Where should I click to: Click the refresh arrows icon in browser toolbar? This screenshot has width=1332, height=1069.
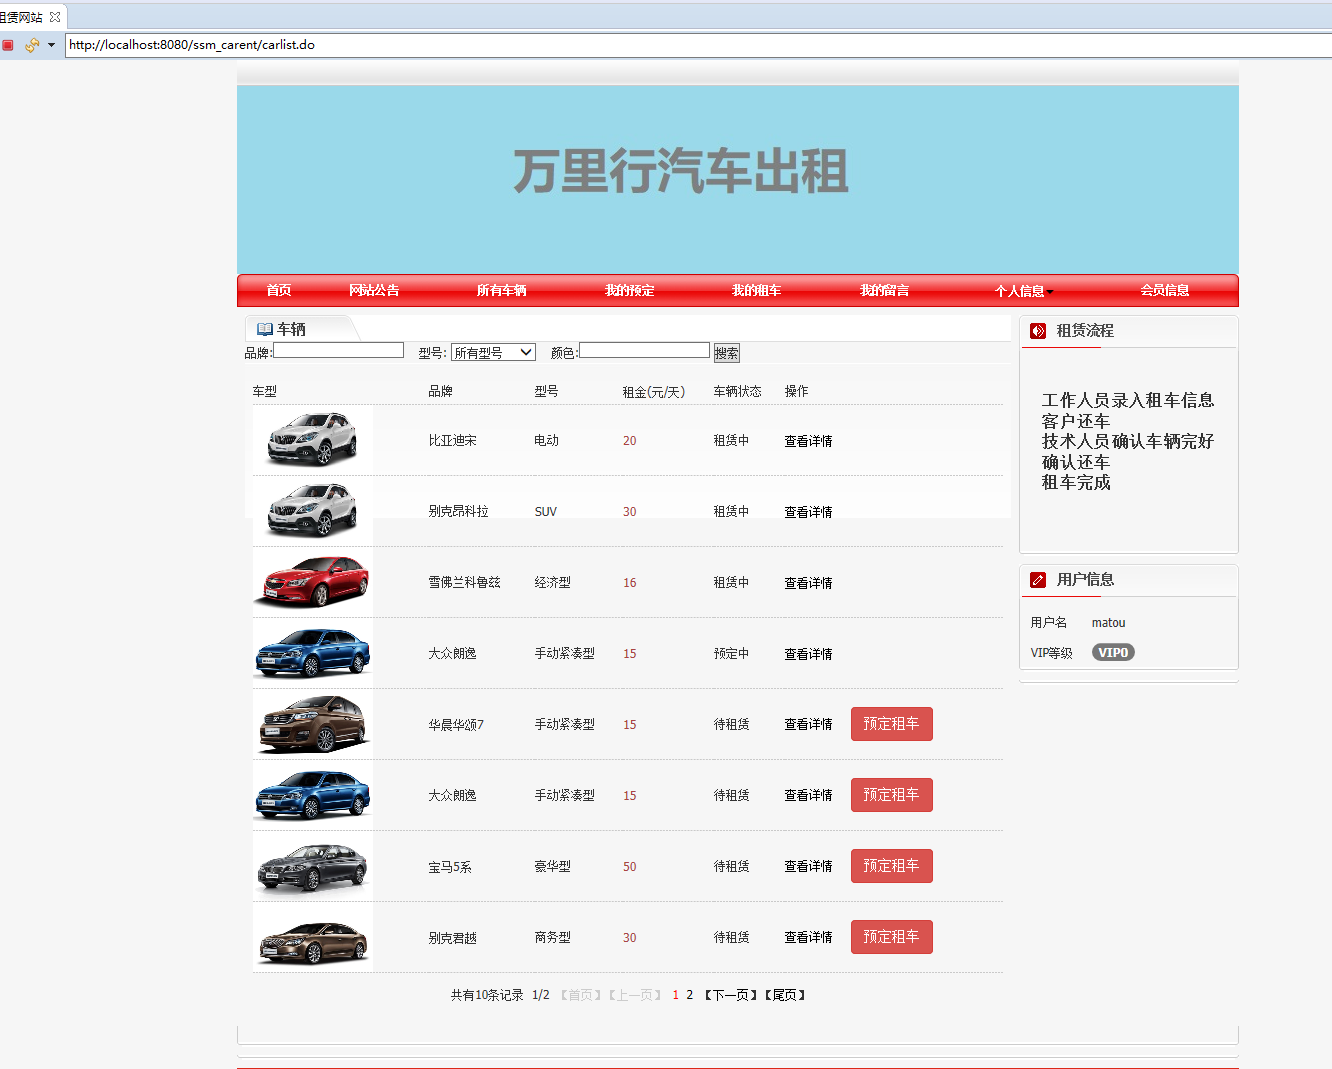31,45
